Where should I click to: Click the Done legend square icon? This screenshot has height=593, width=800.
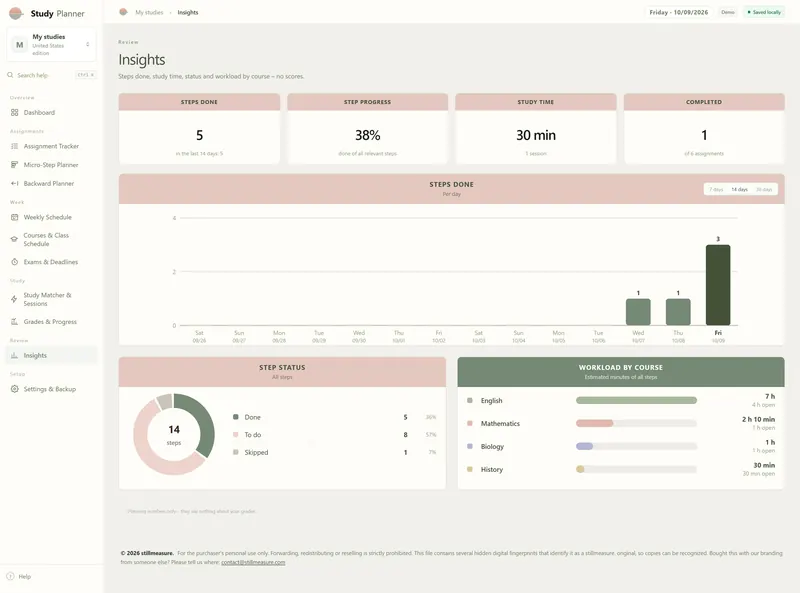[x=236, y=417]
